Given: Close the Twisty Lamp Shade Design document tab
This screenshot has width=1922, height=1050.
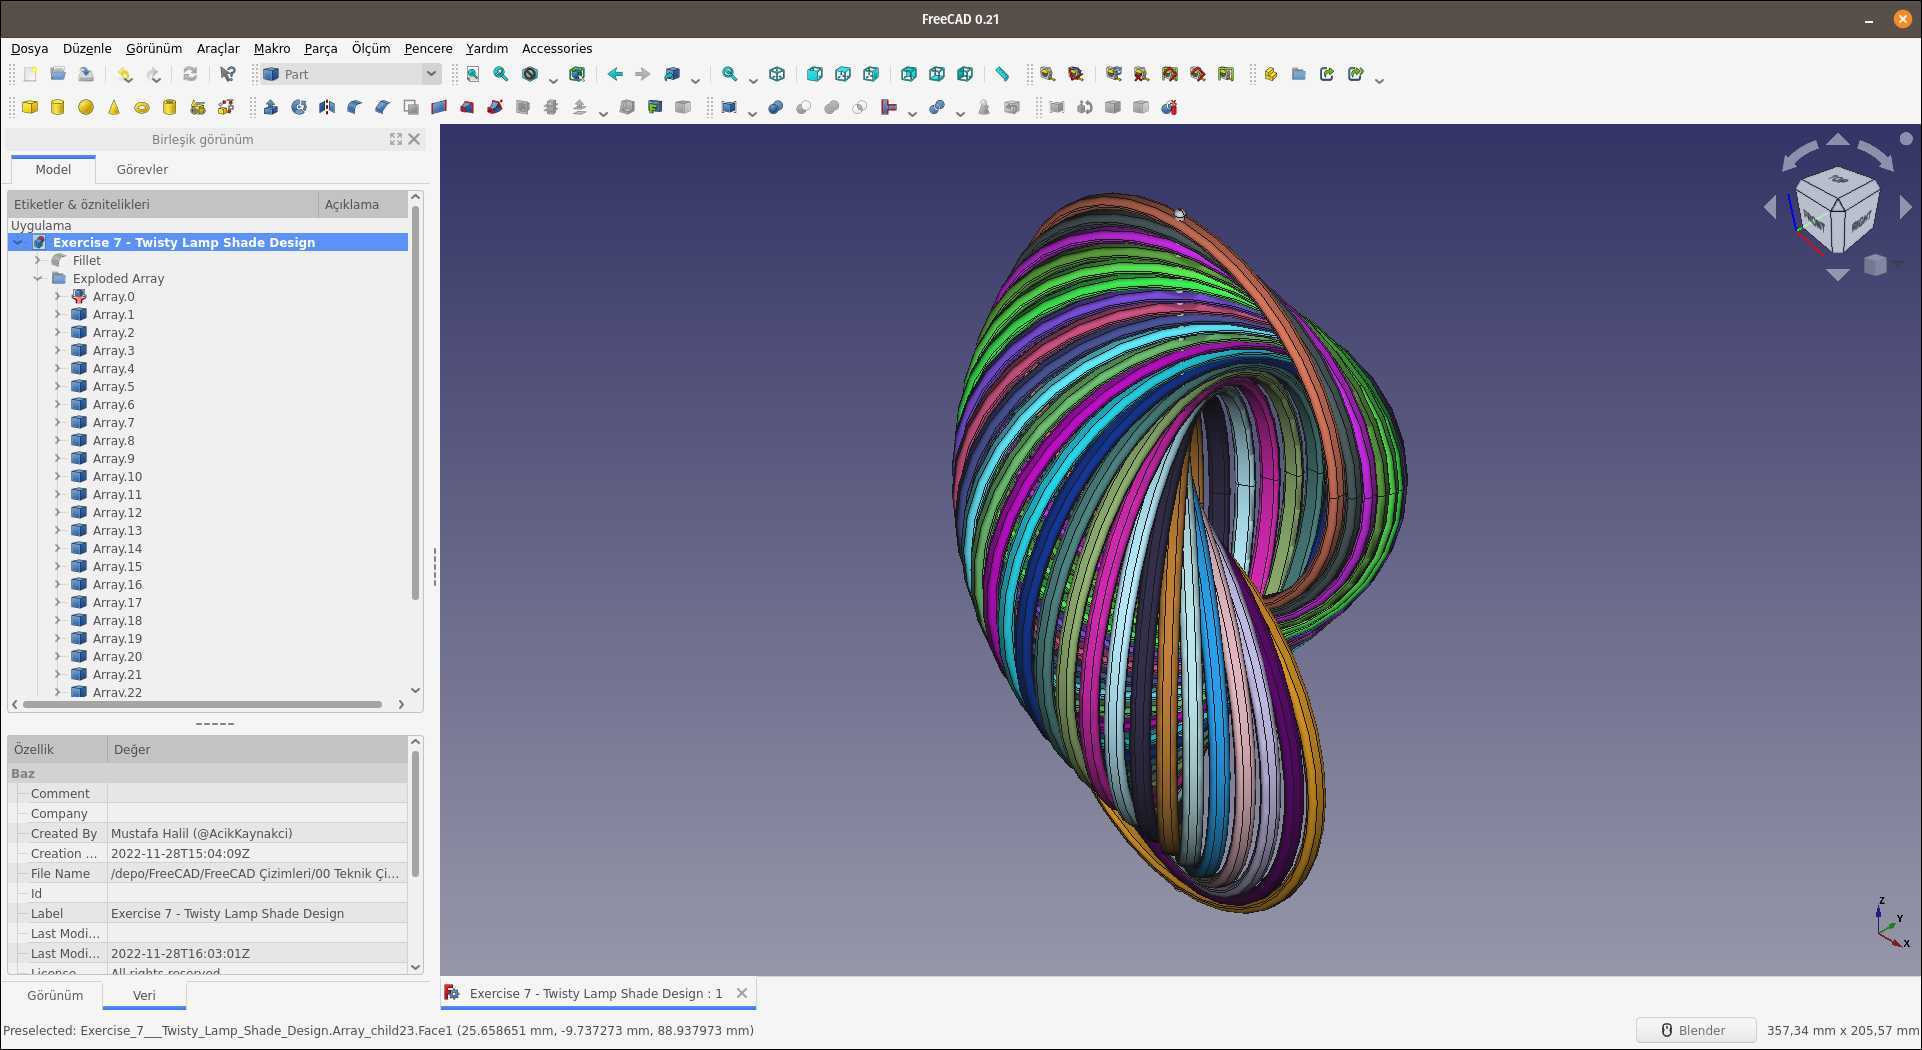Looking at the screenshot, I should point(742,993).
